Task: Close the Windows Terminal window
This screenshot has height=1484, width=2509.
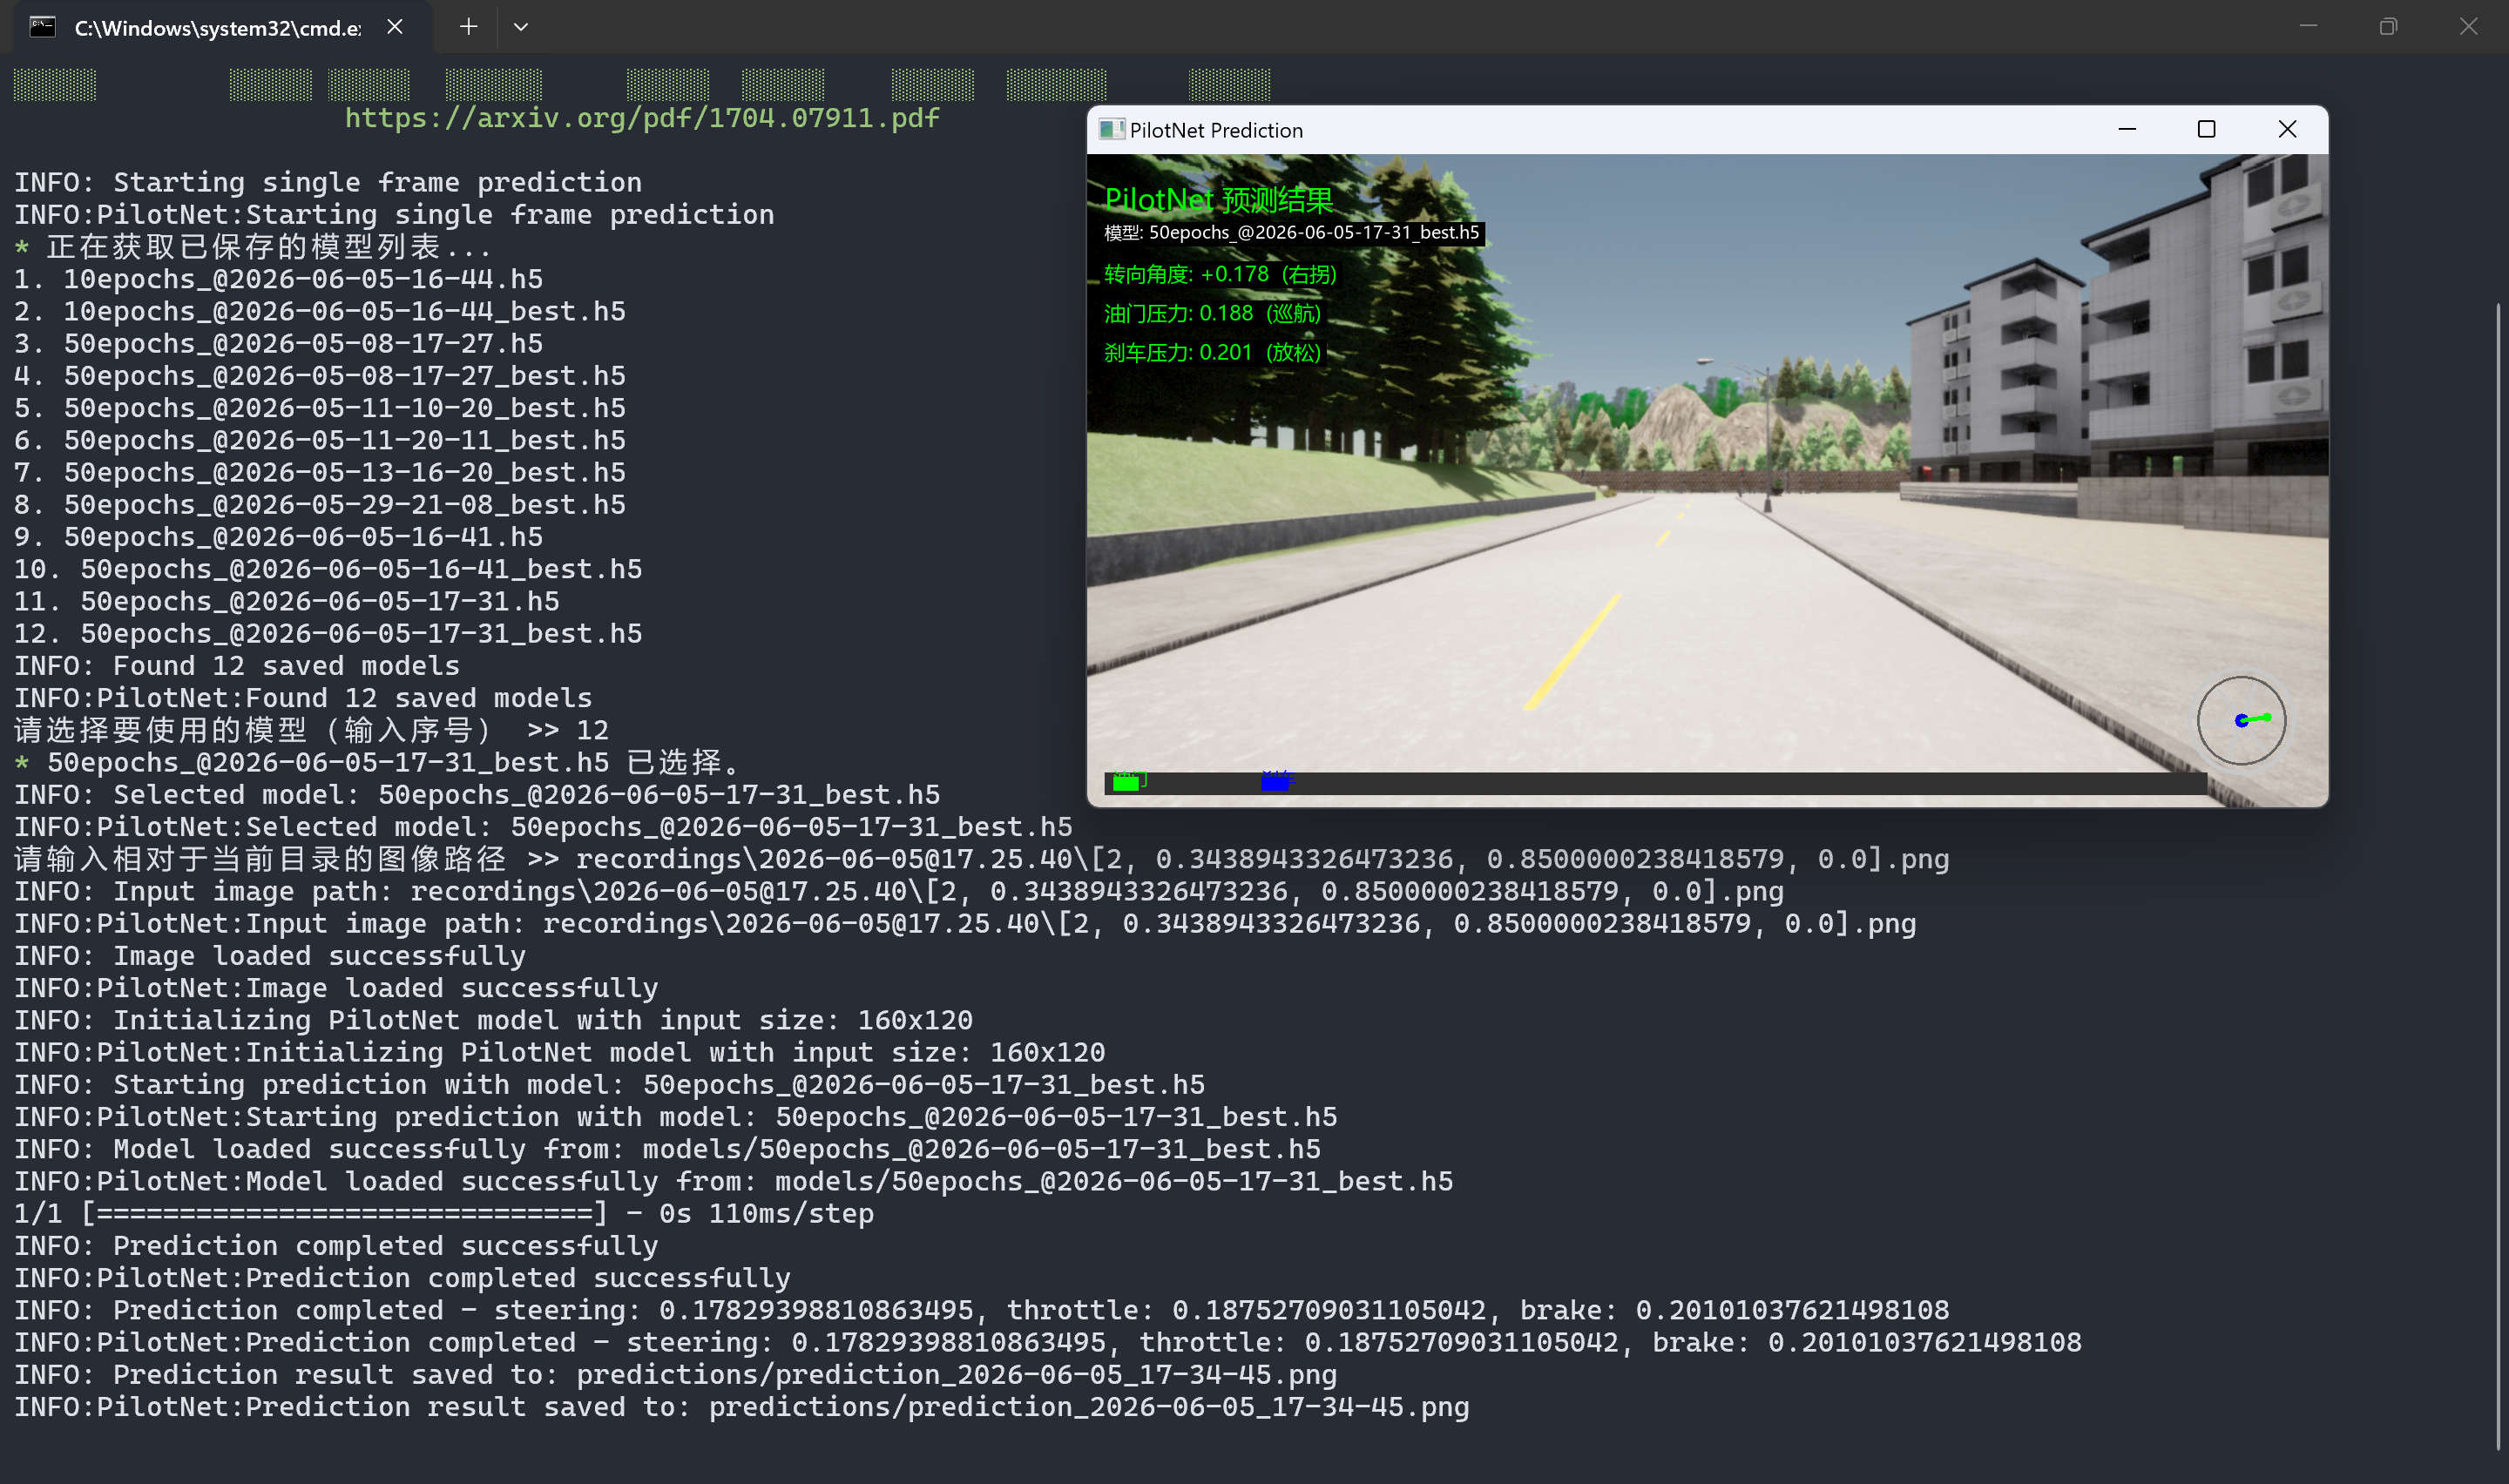Action: point(2468,27)
